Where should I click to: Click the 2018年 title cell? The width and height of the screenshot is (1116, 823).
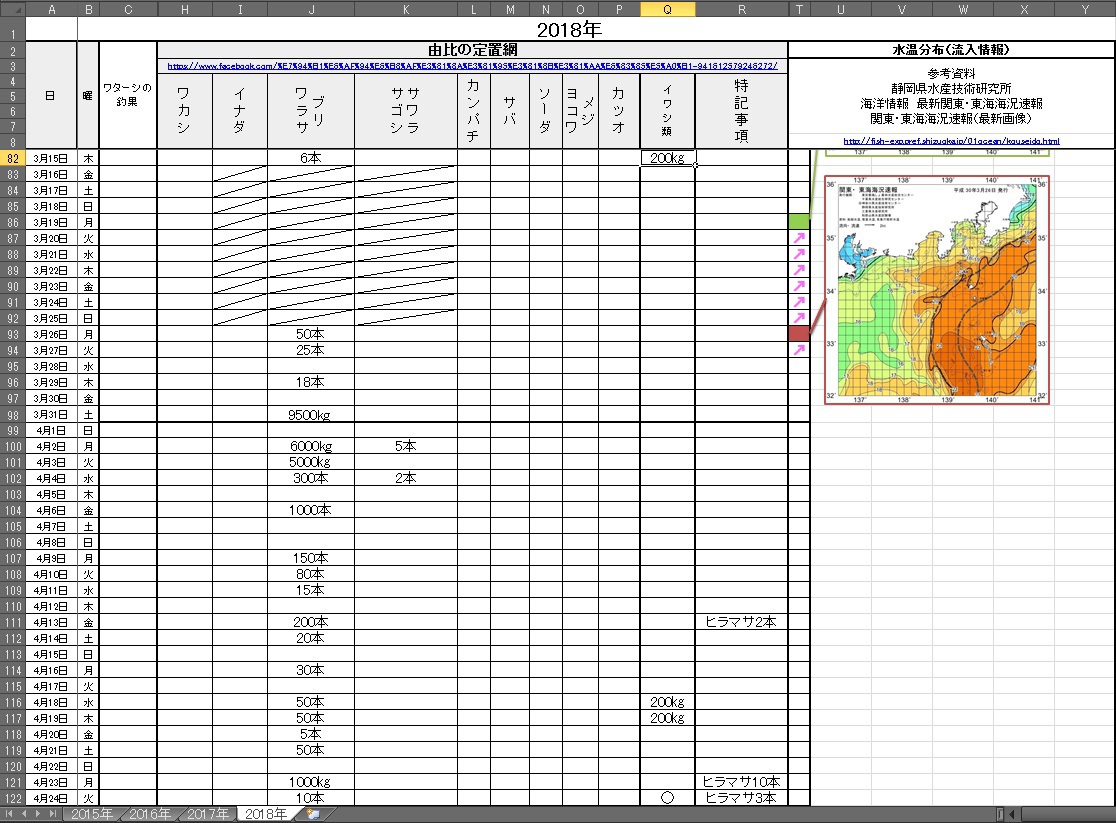coord(569,29)
